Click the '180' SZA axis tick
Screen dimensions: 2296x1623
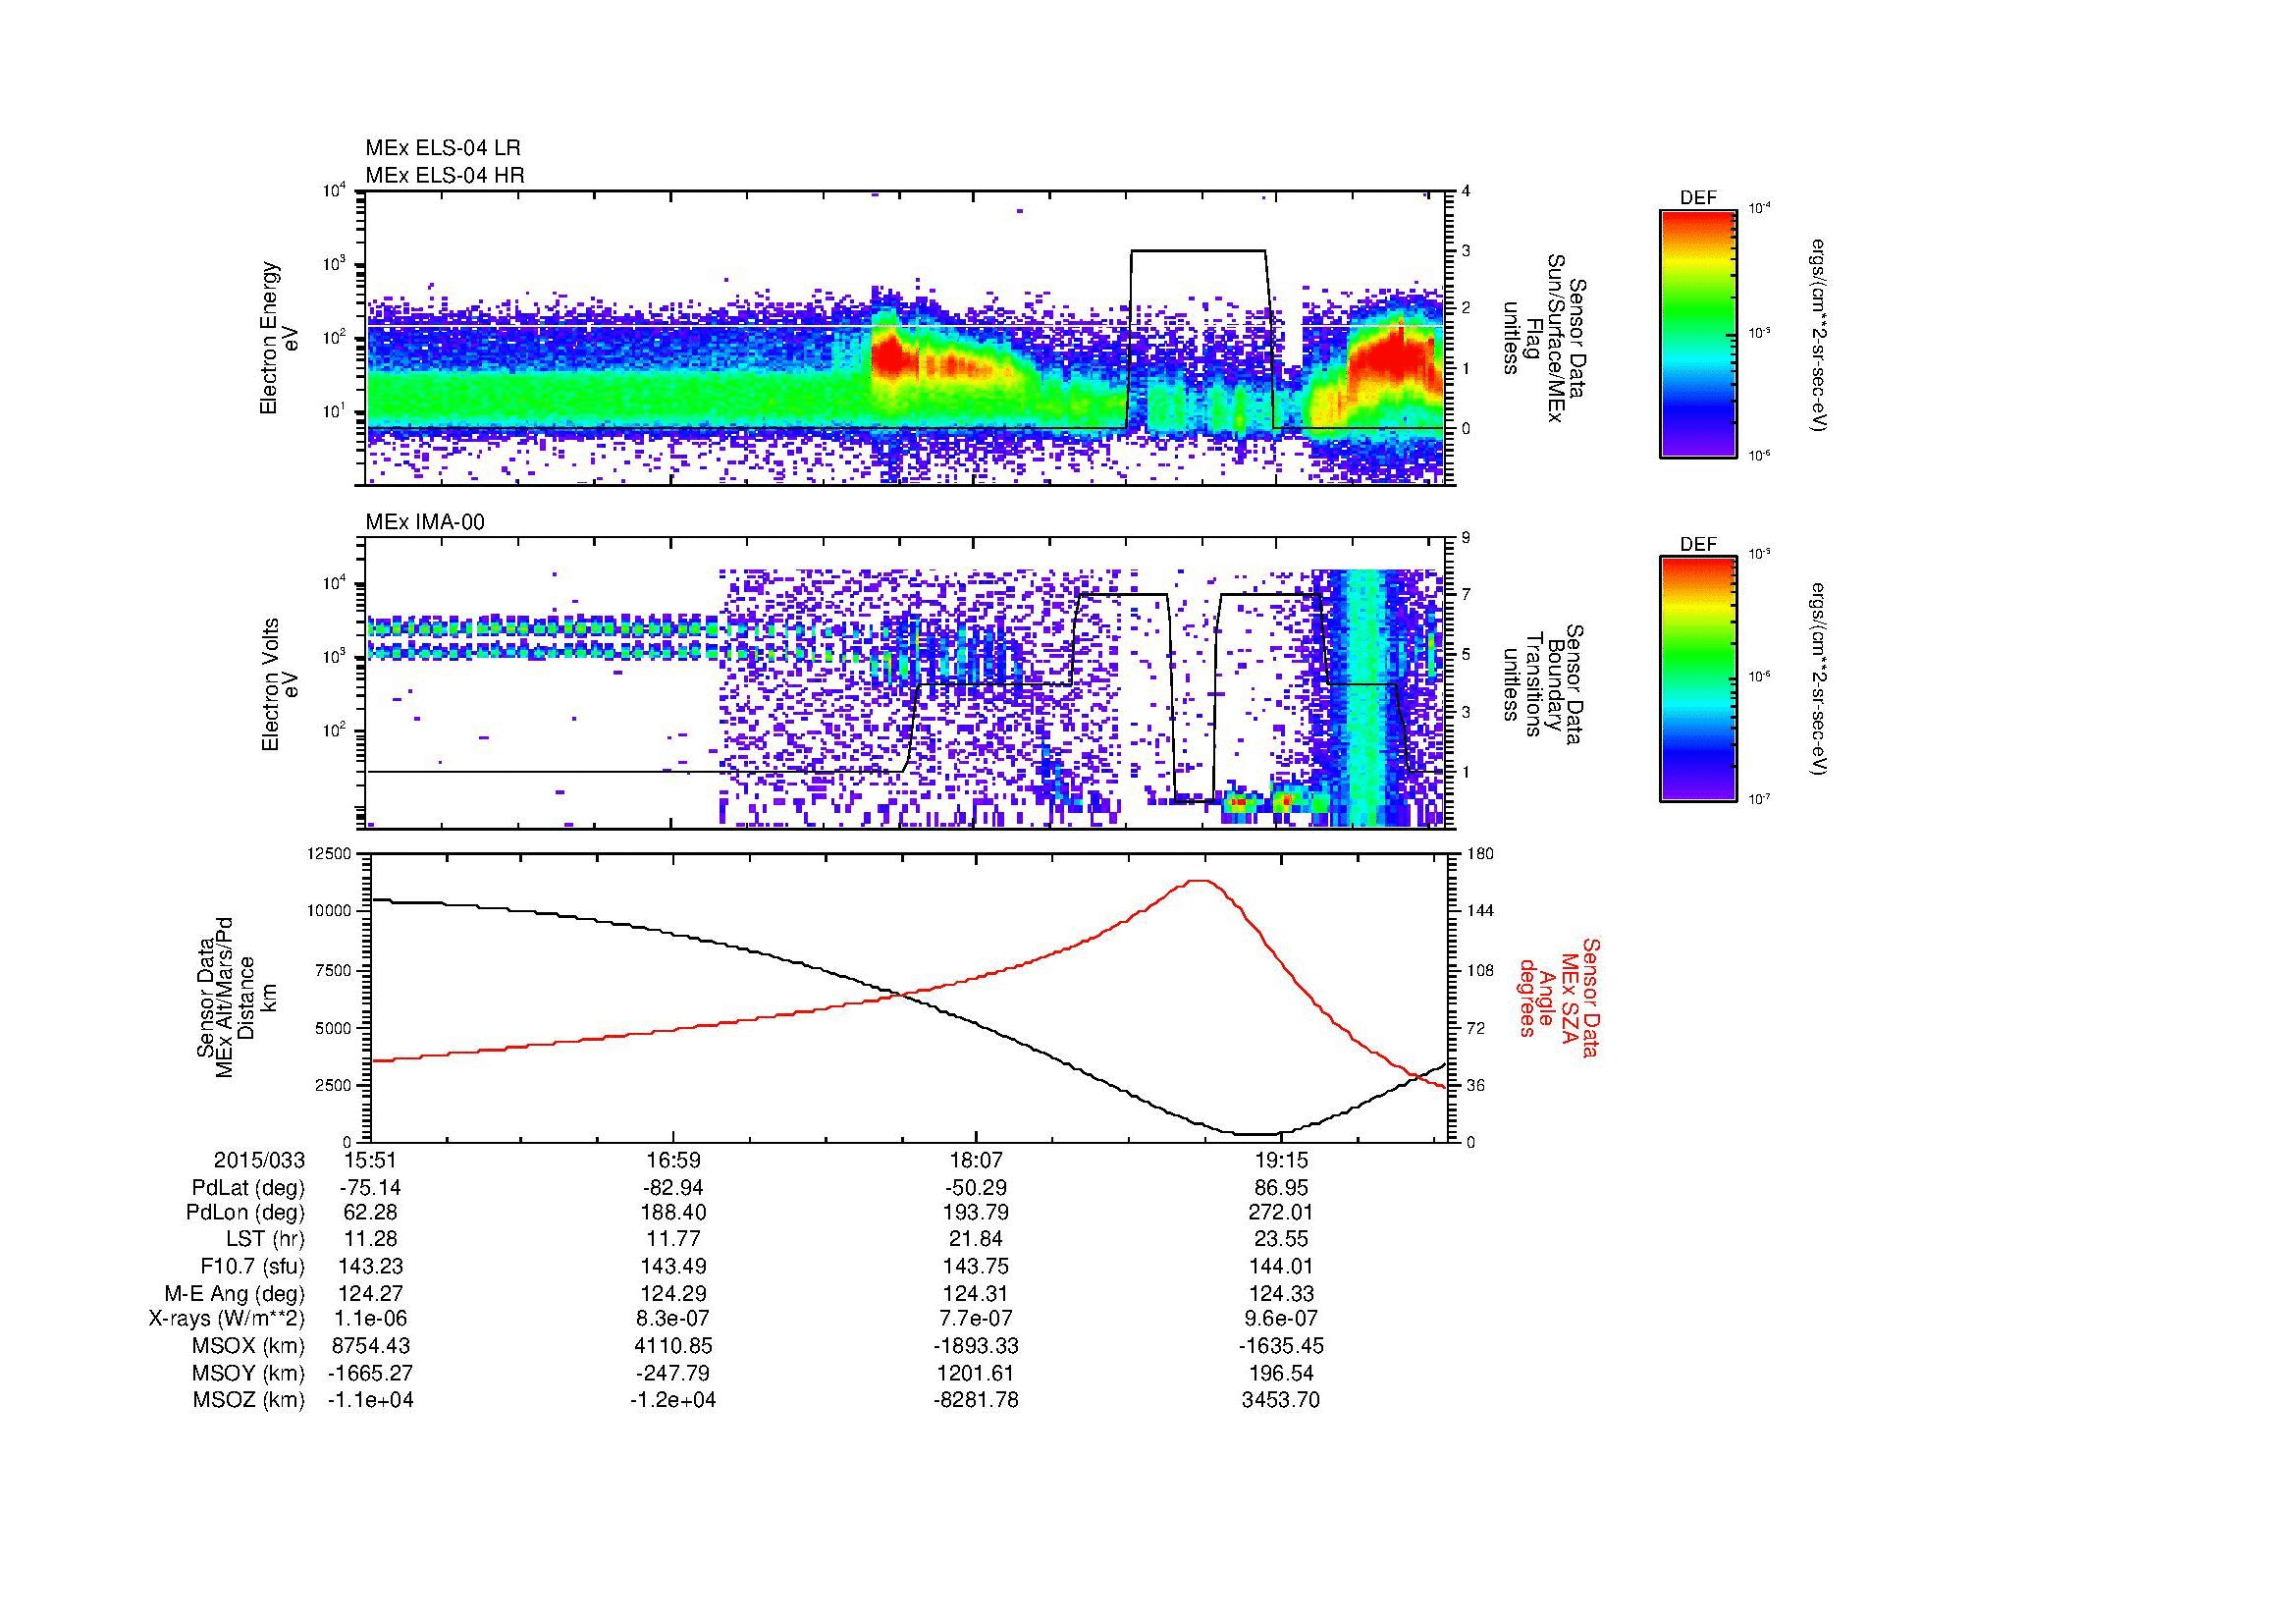pyautogui.click(x=1479, y=853)
